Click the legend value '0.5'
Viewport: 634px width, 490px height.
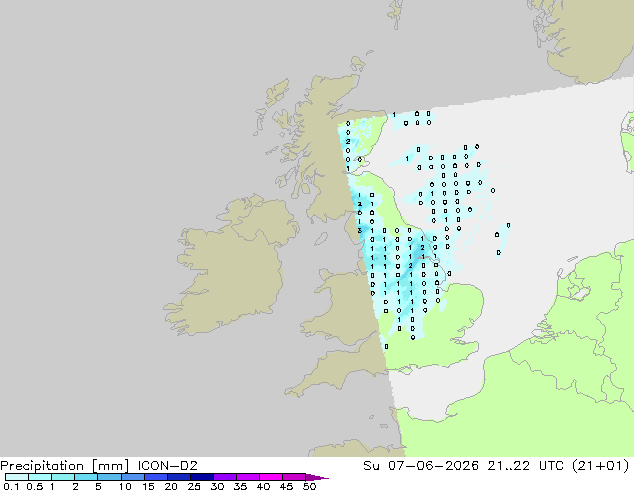(35, 486)
